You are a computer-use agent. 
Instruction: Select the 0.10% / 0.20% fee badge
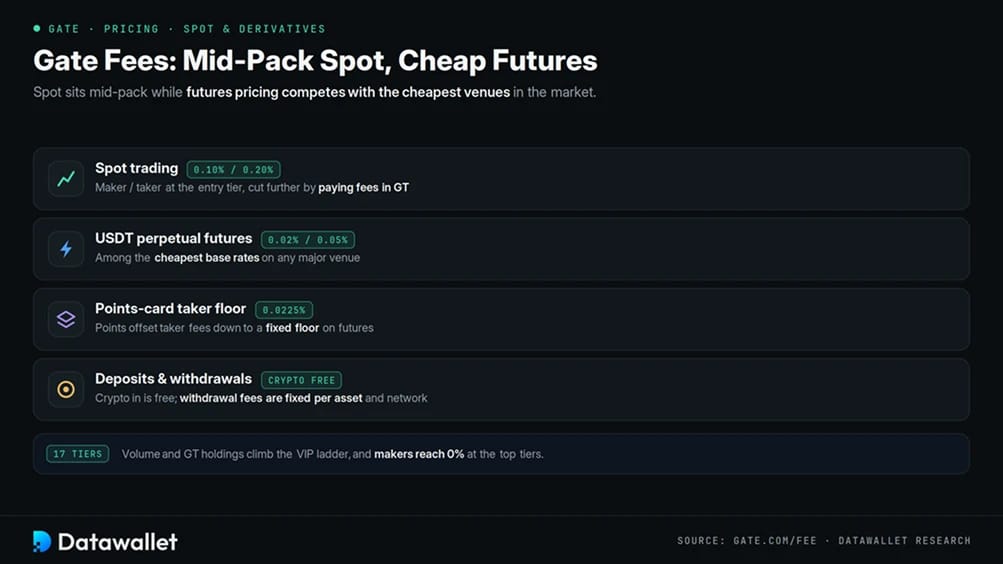pos(233,169)
